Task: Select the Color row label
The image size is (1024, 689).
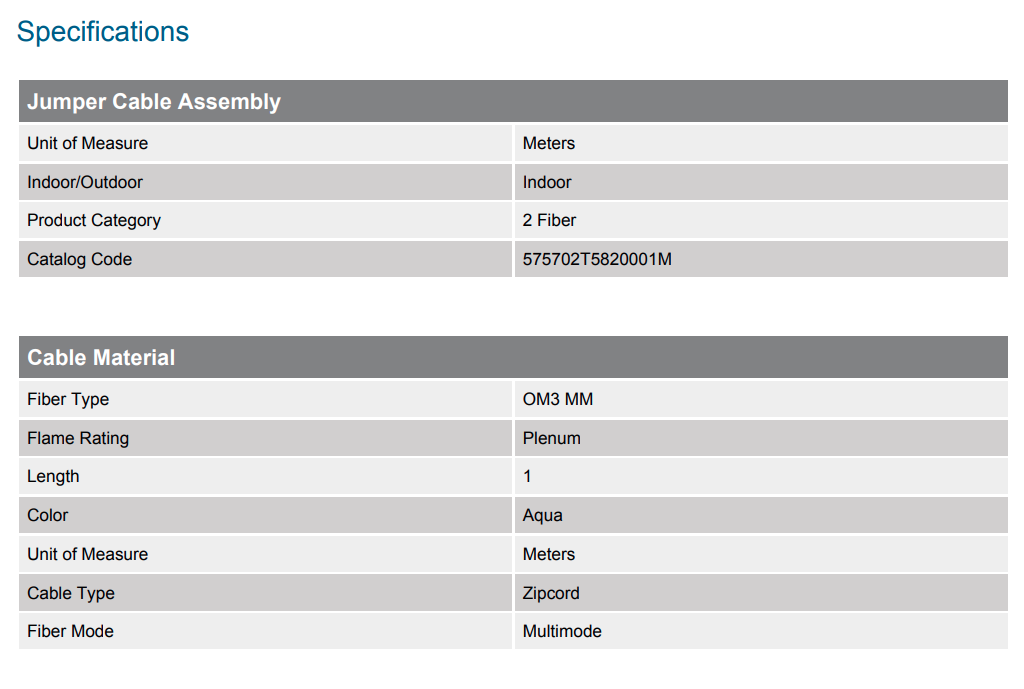Action: 48,515
